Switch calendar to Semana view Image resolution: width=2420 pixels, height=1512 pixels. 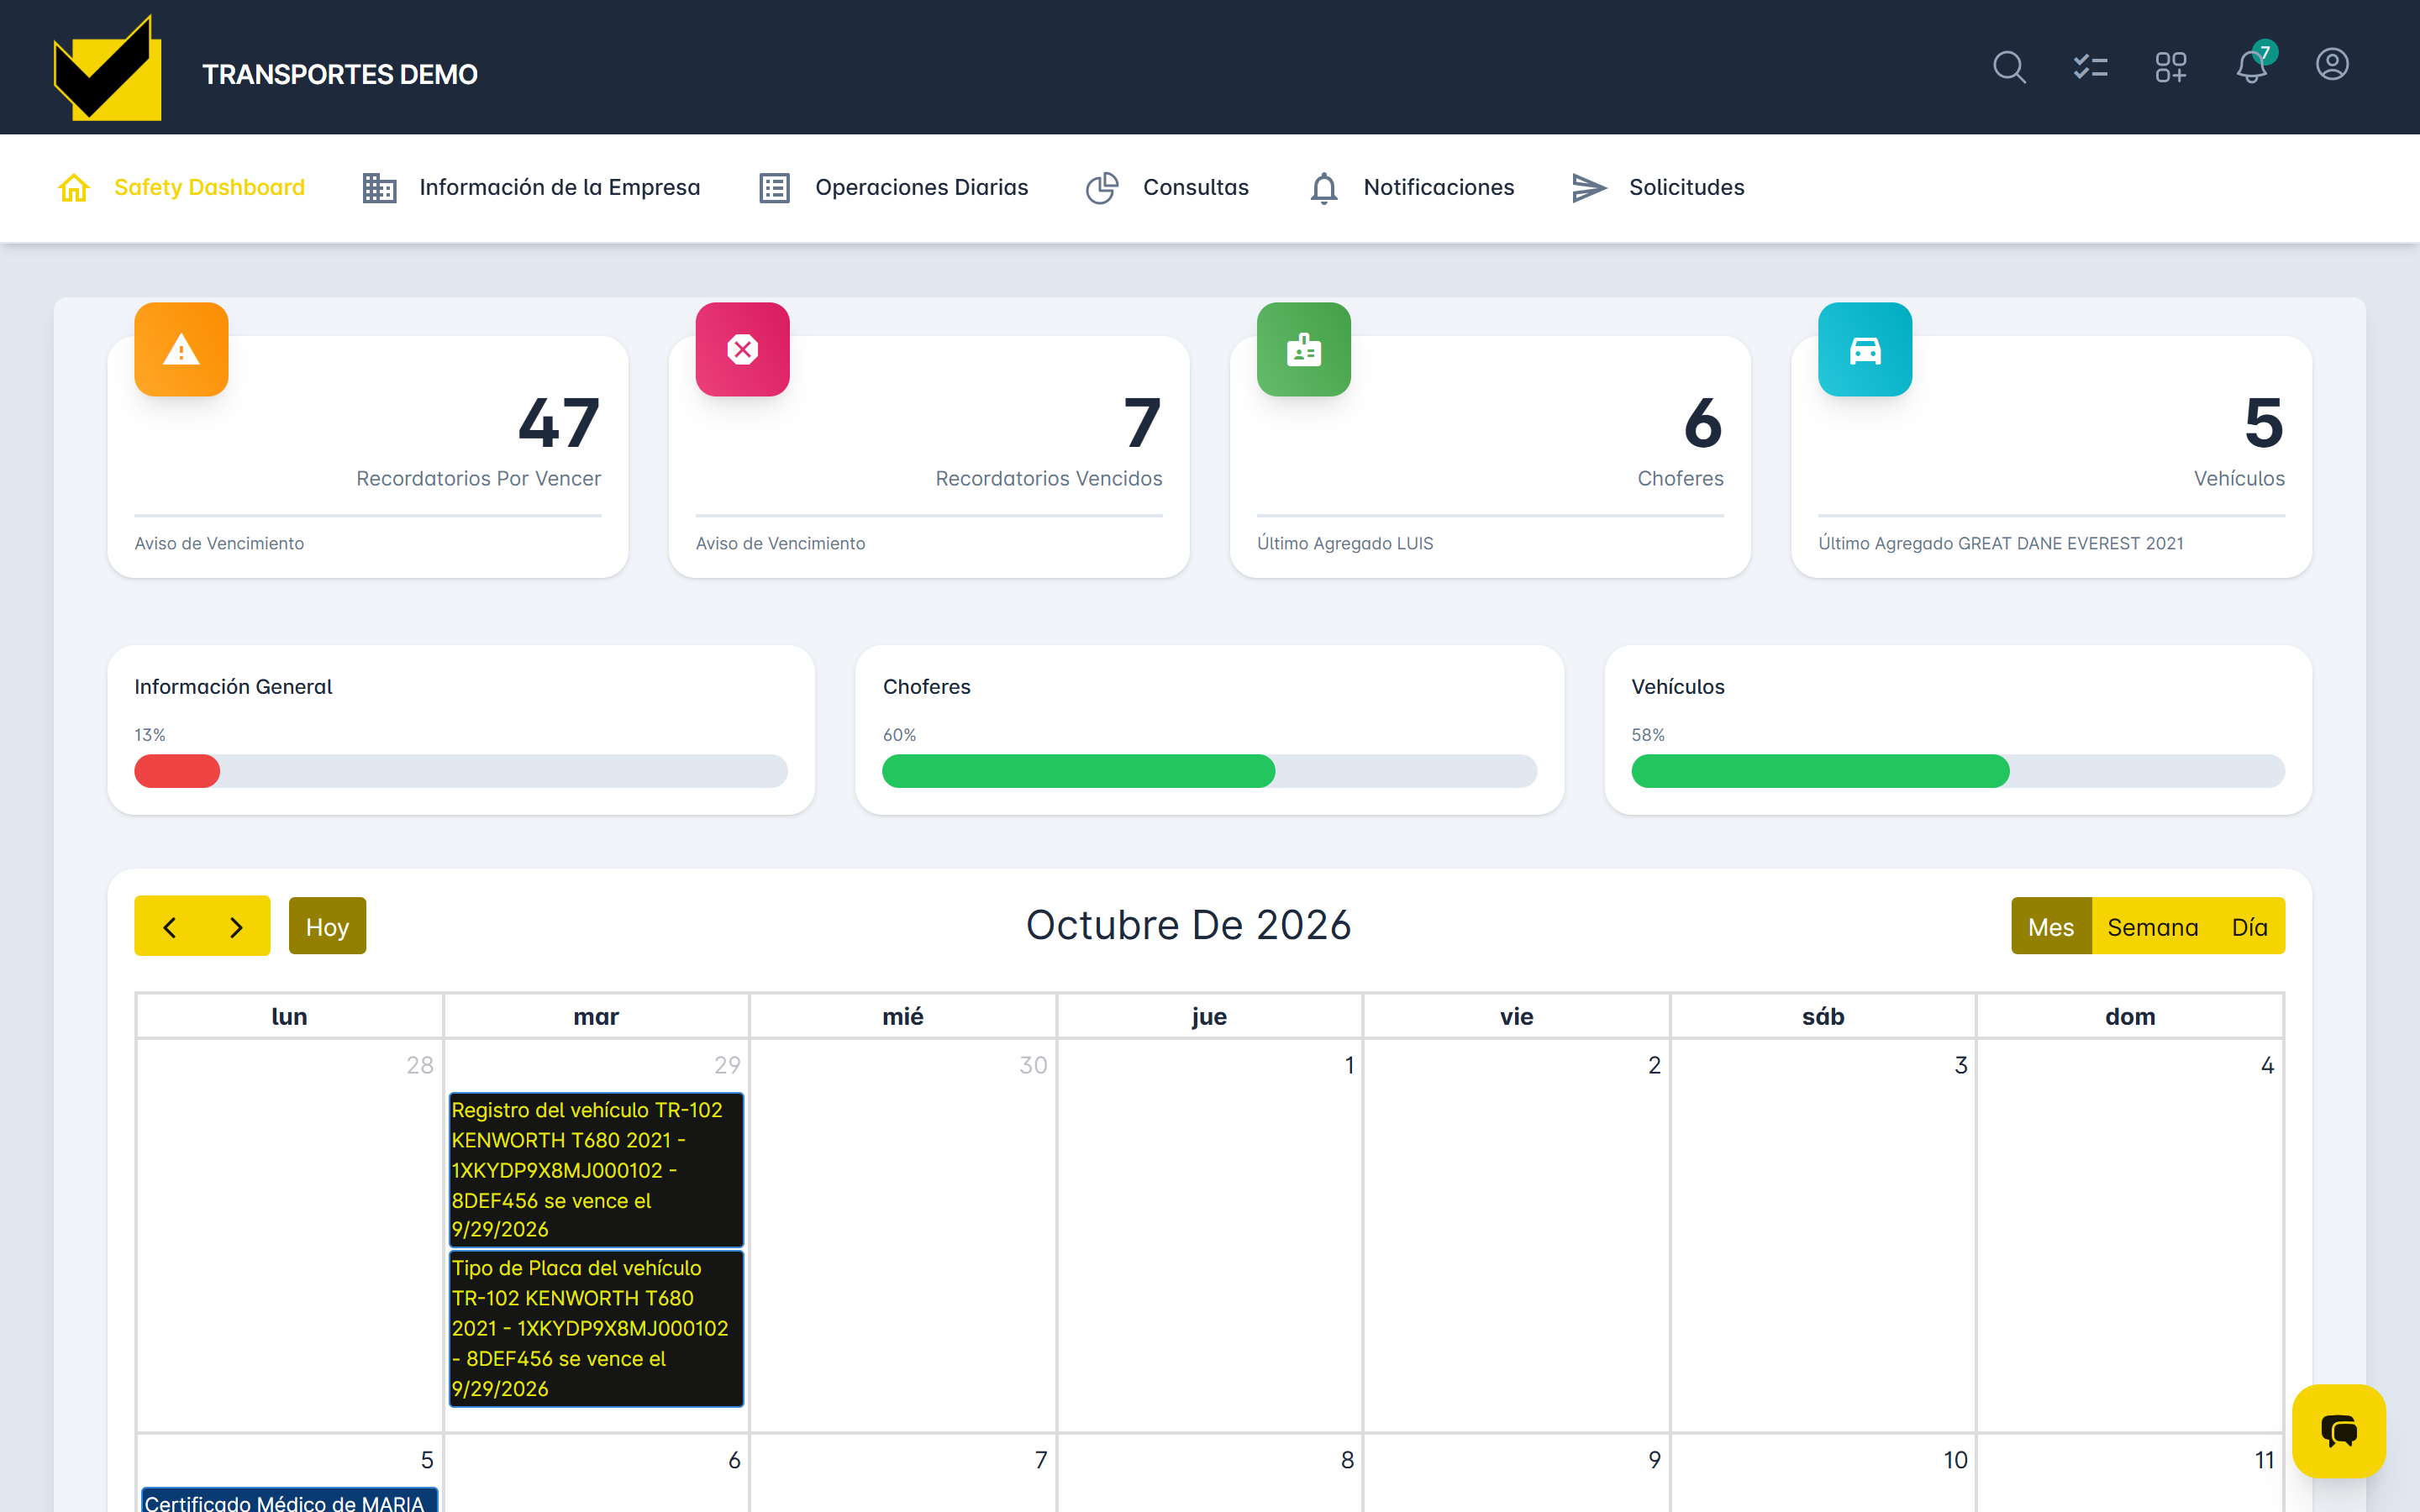point(2152,926)
